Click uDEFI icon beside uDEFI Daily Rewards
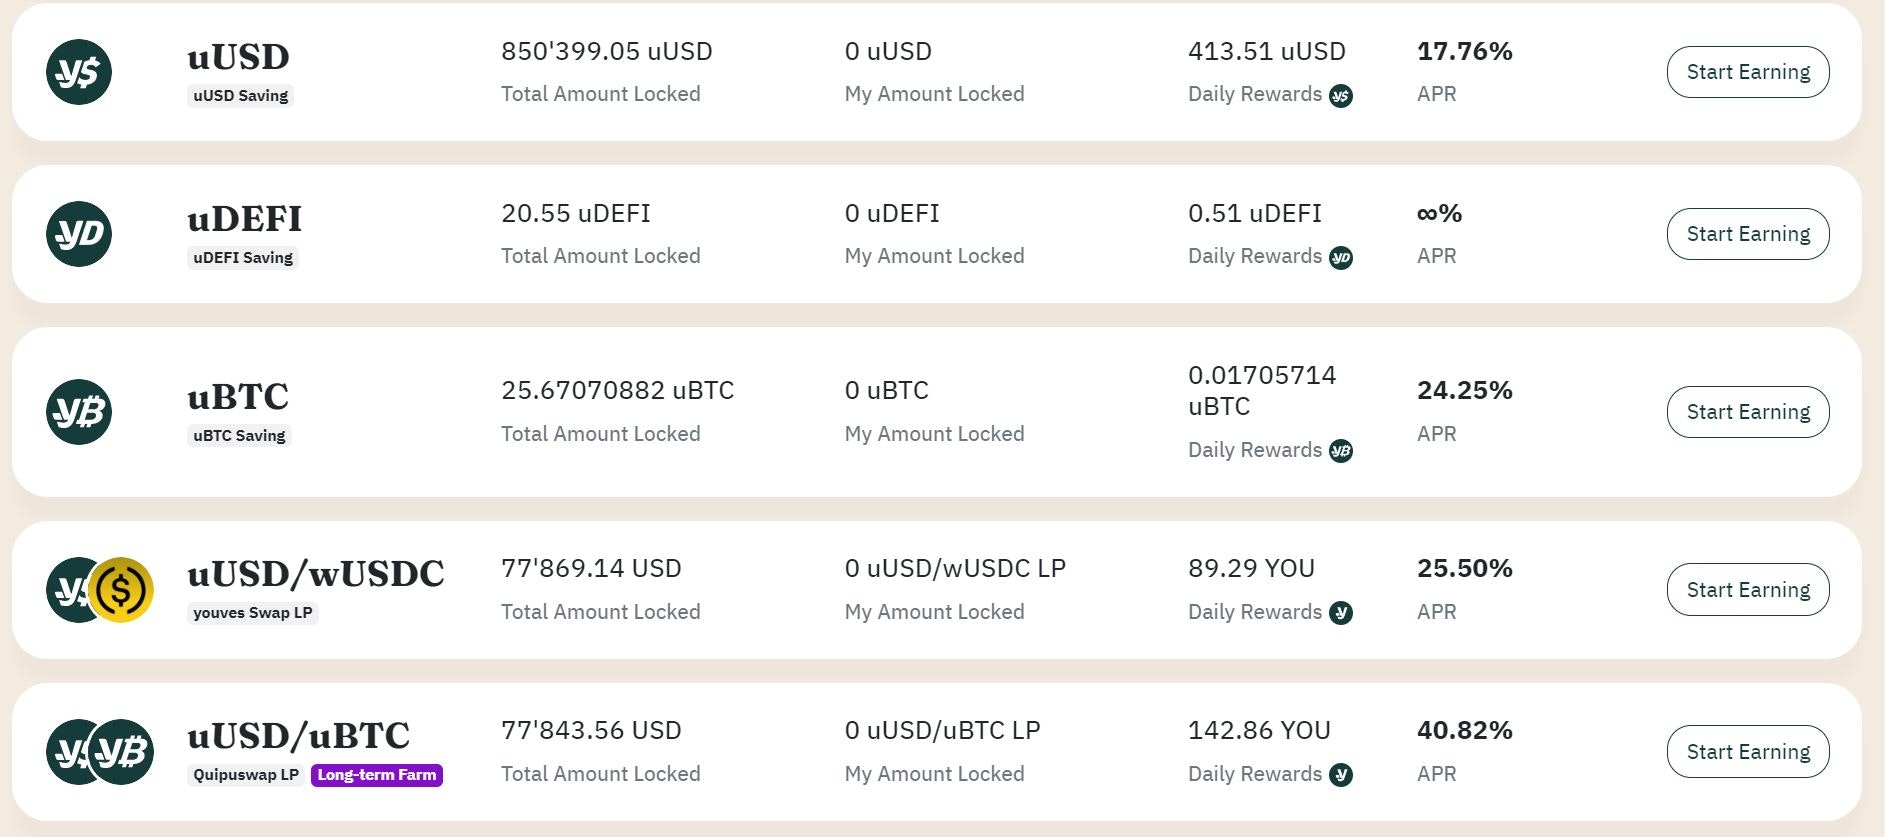The height and width of the screenshot is (837, 1885). click(1341, 258)
